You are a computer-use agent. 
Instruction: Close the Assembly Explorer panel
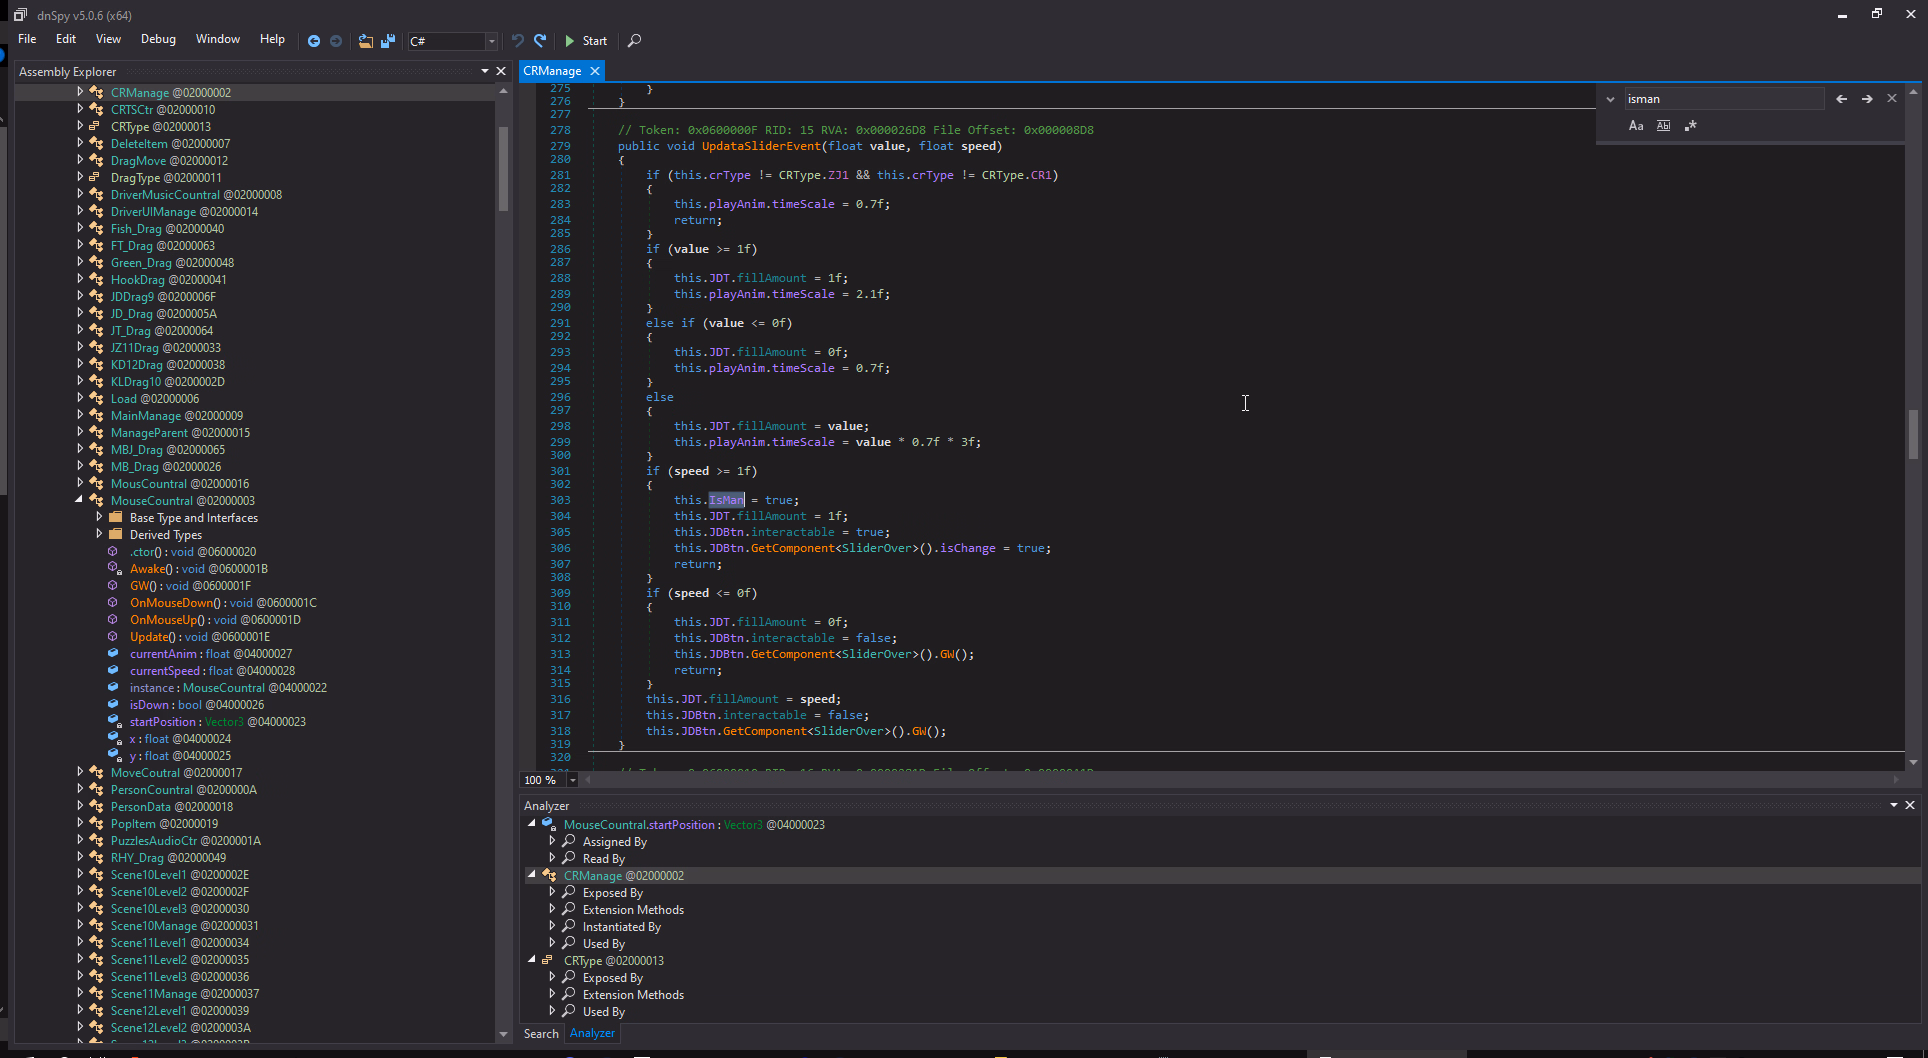(x=501, y=71)
